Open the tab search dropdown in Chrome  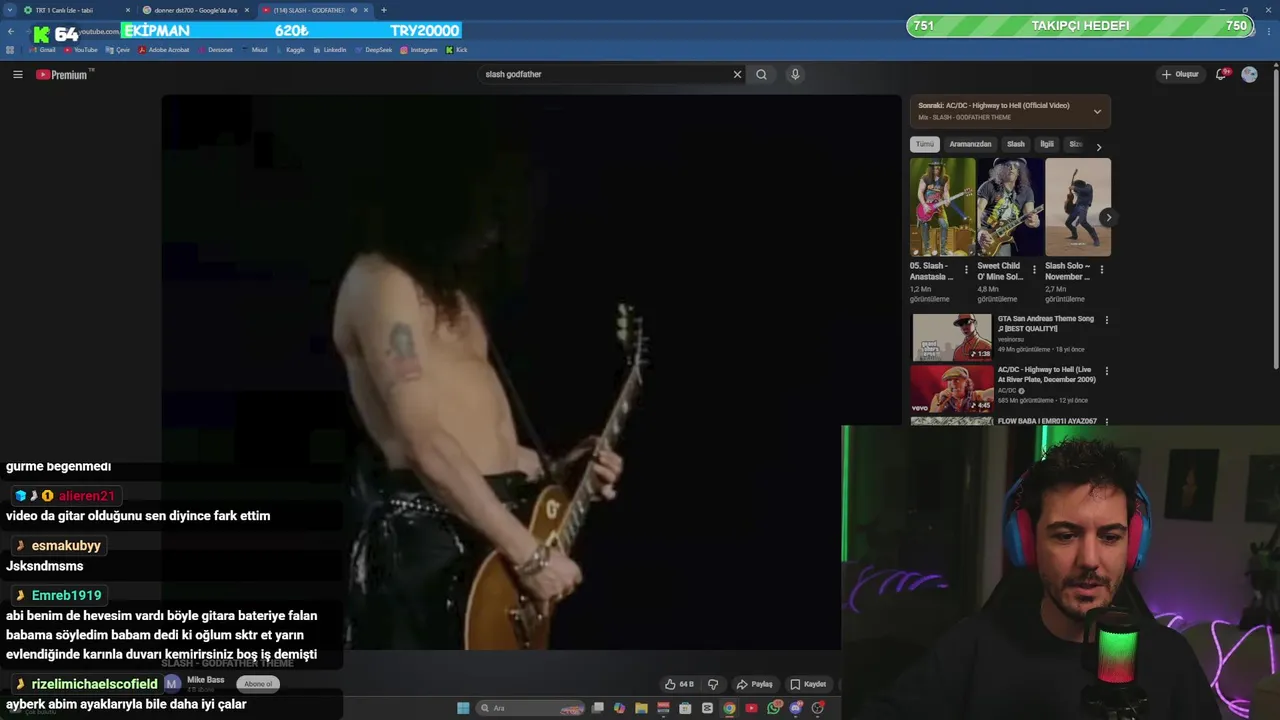click(10, 10)
